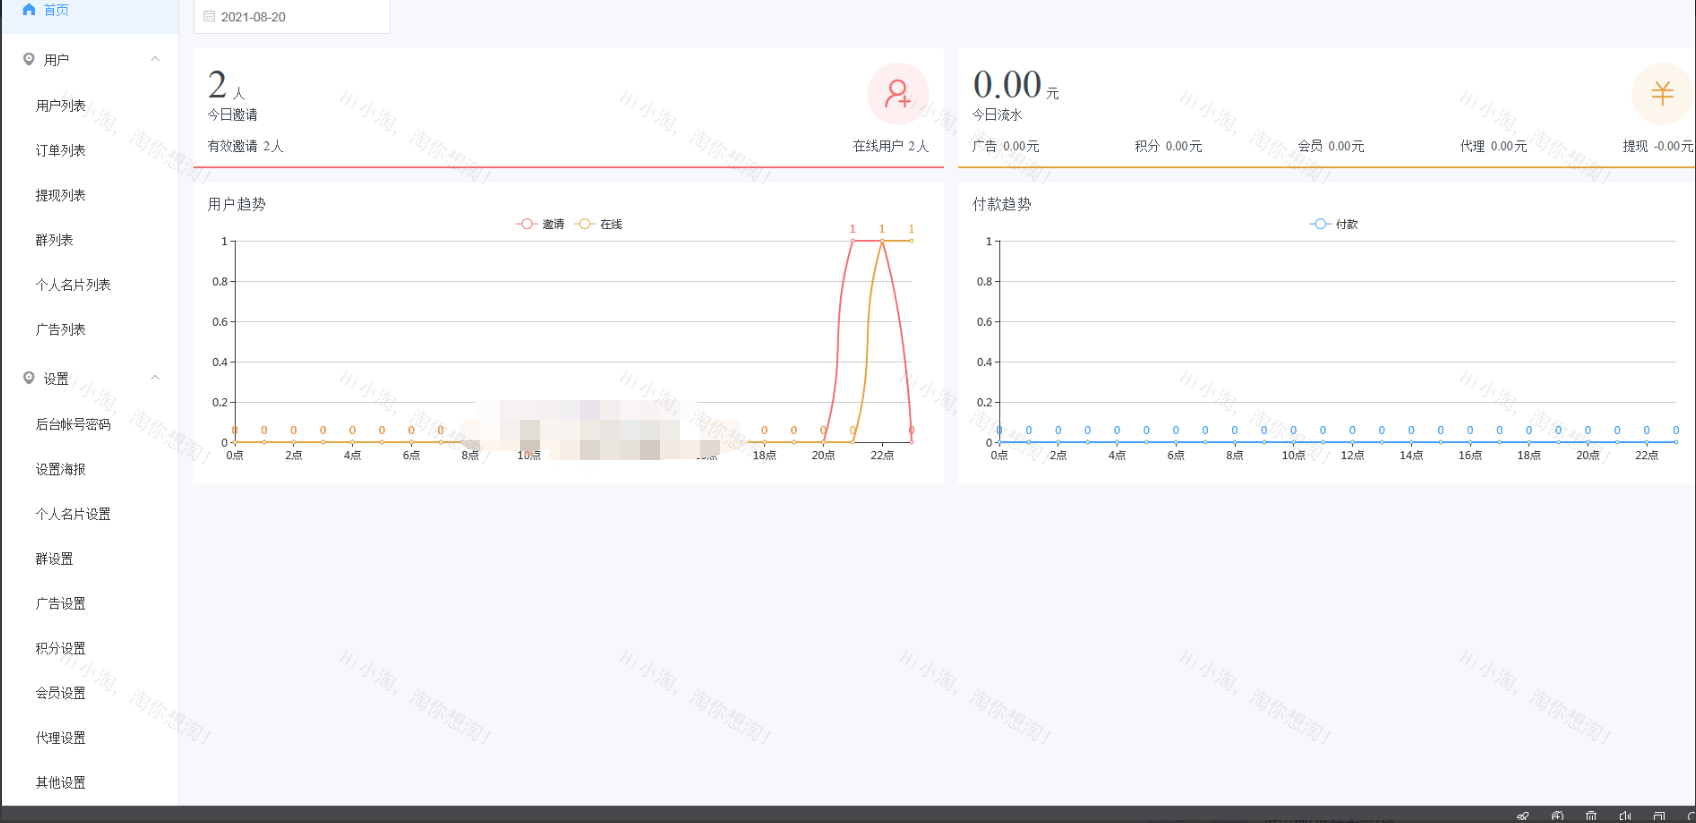Click the pin icon beside 设置
The height and width of the screenshot is (823, 1696).
point(29,378)
